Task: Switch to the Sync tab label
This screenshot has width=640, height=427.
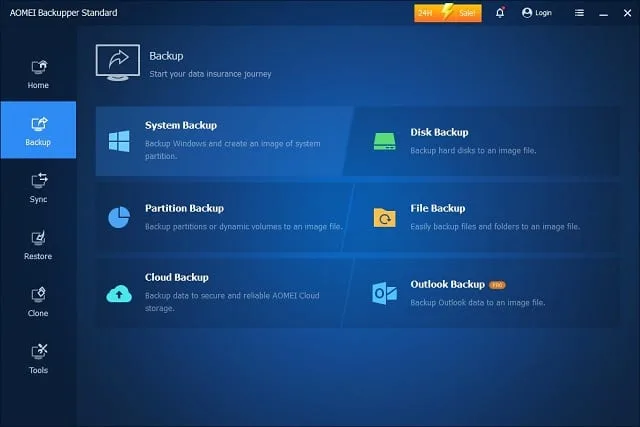Action: pyautogui.click(x=38, y=200)
